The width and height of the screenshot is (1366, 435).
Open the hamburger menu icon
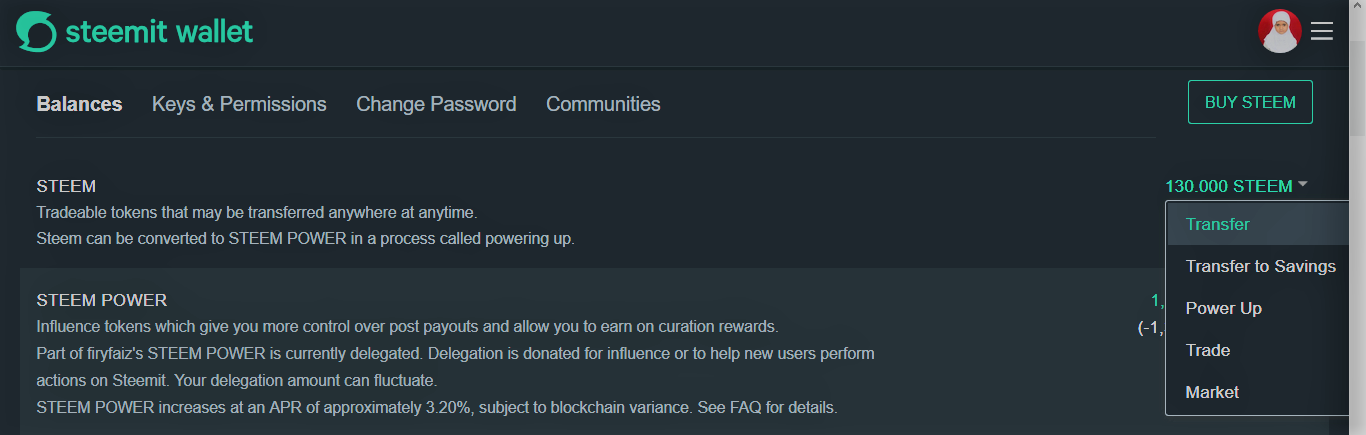pos(1322,32)
